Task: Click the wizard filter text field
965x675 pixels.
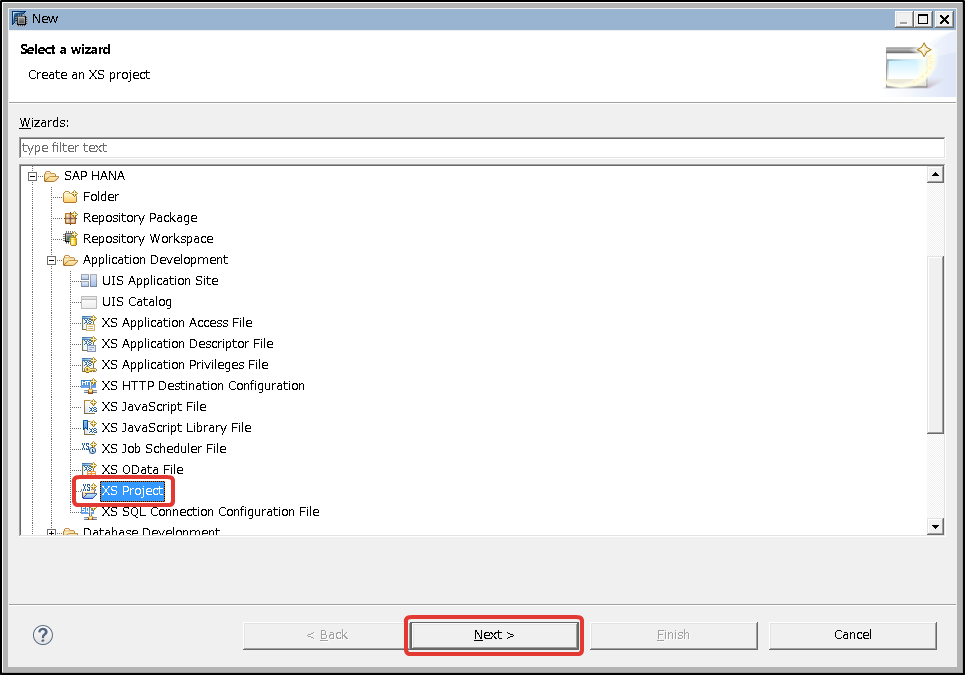Action: [x=482, y=148]
